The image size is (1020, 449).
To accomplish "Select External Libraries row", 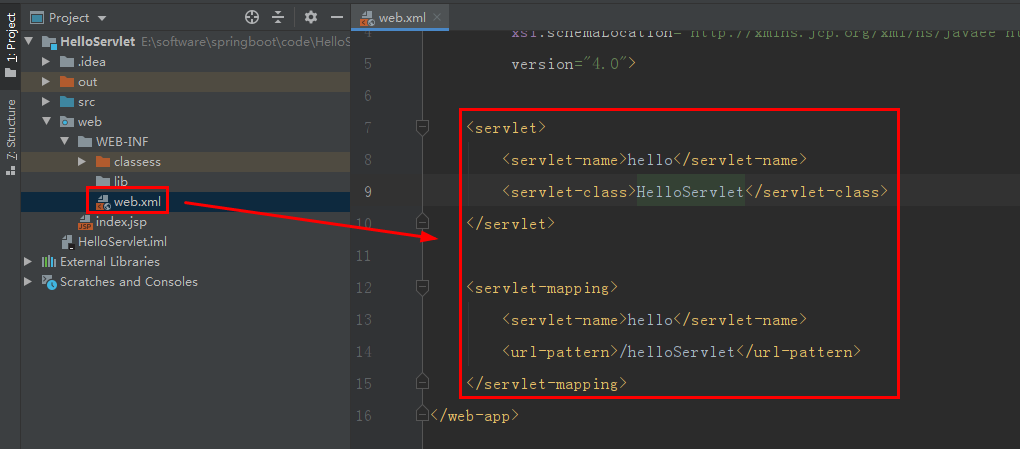I will coord(185,262).
